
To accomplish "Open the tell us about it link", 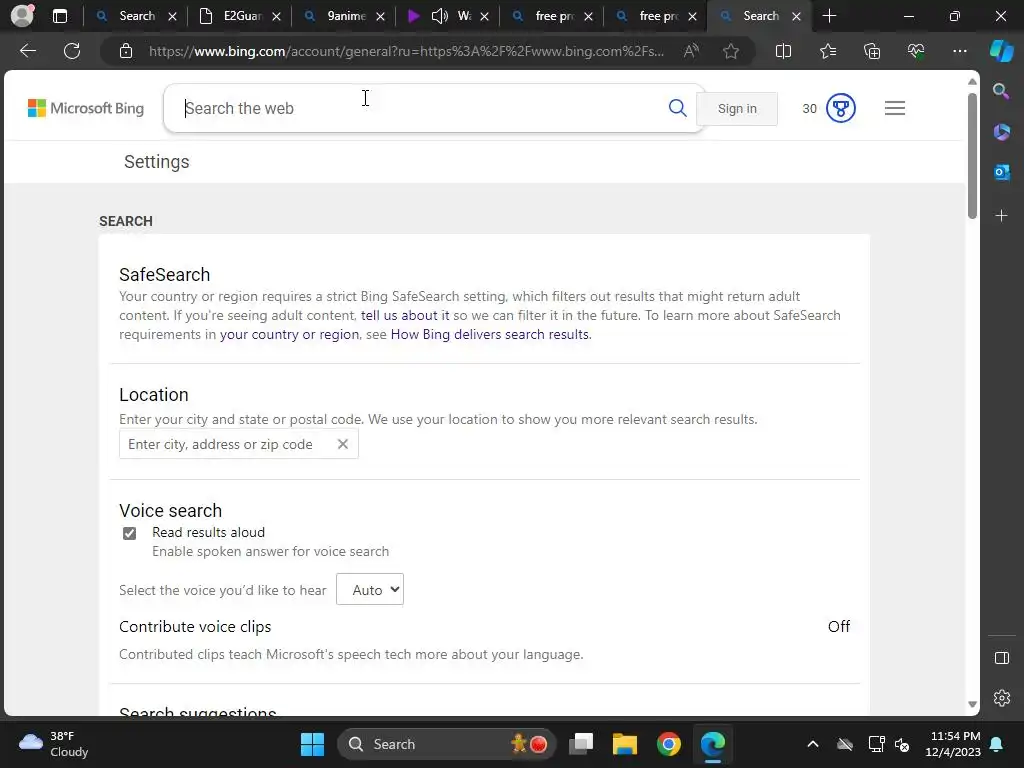I will coord(405,315).
